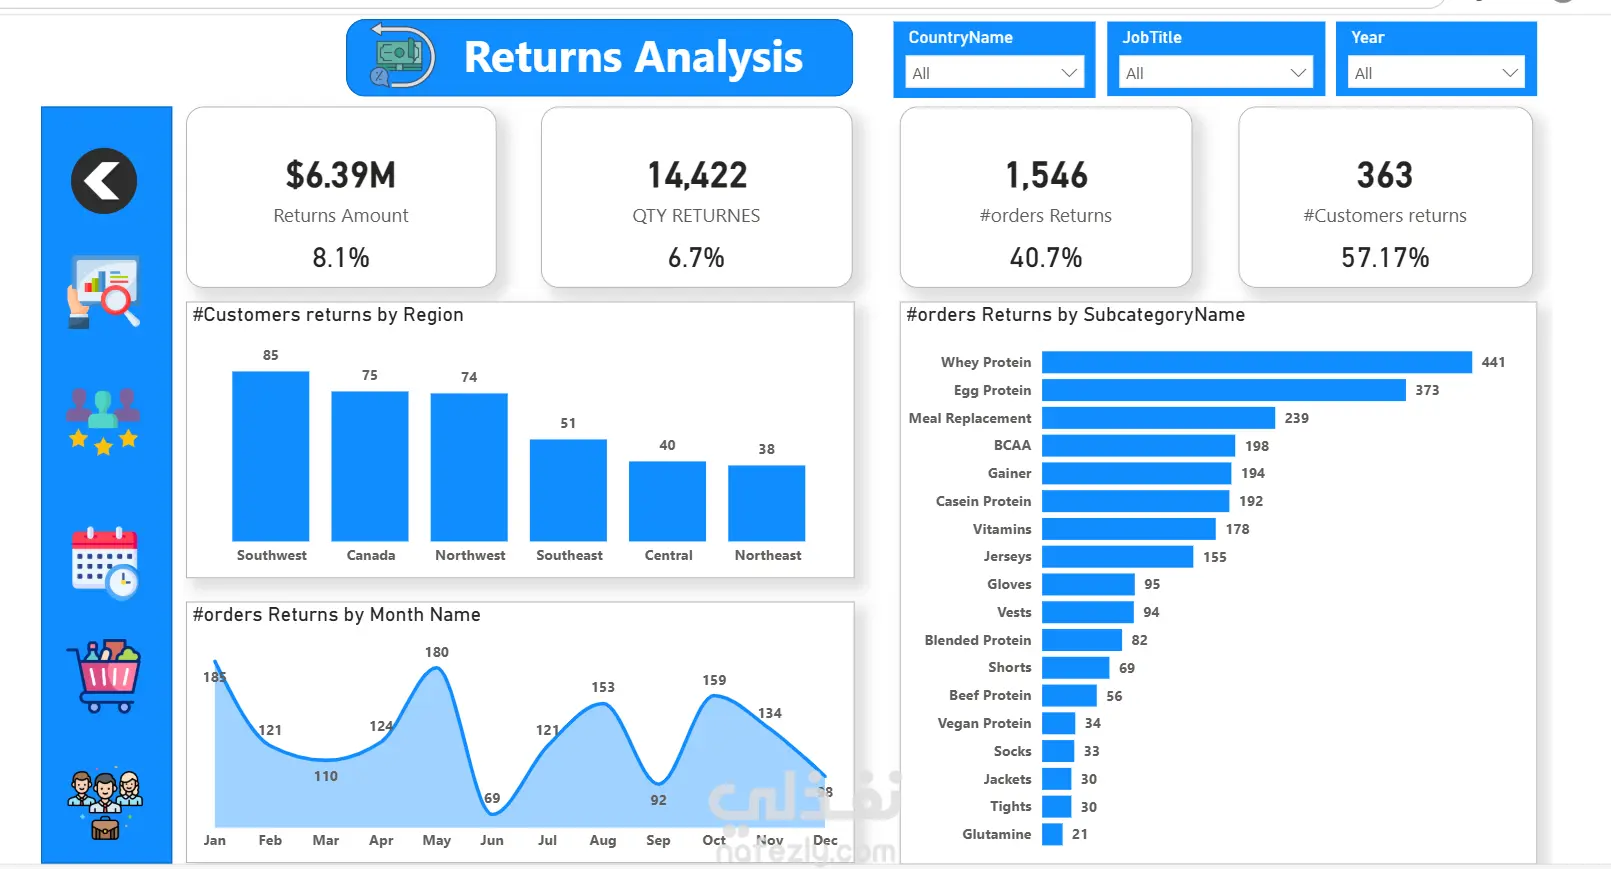
Task: Click the May axis label
Action: click(x=437, y=840)
